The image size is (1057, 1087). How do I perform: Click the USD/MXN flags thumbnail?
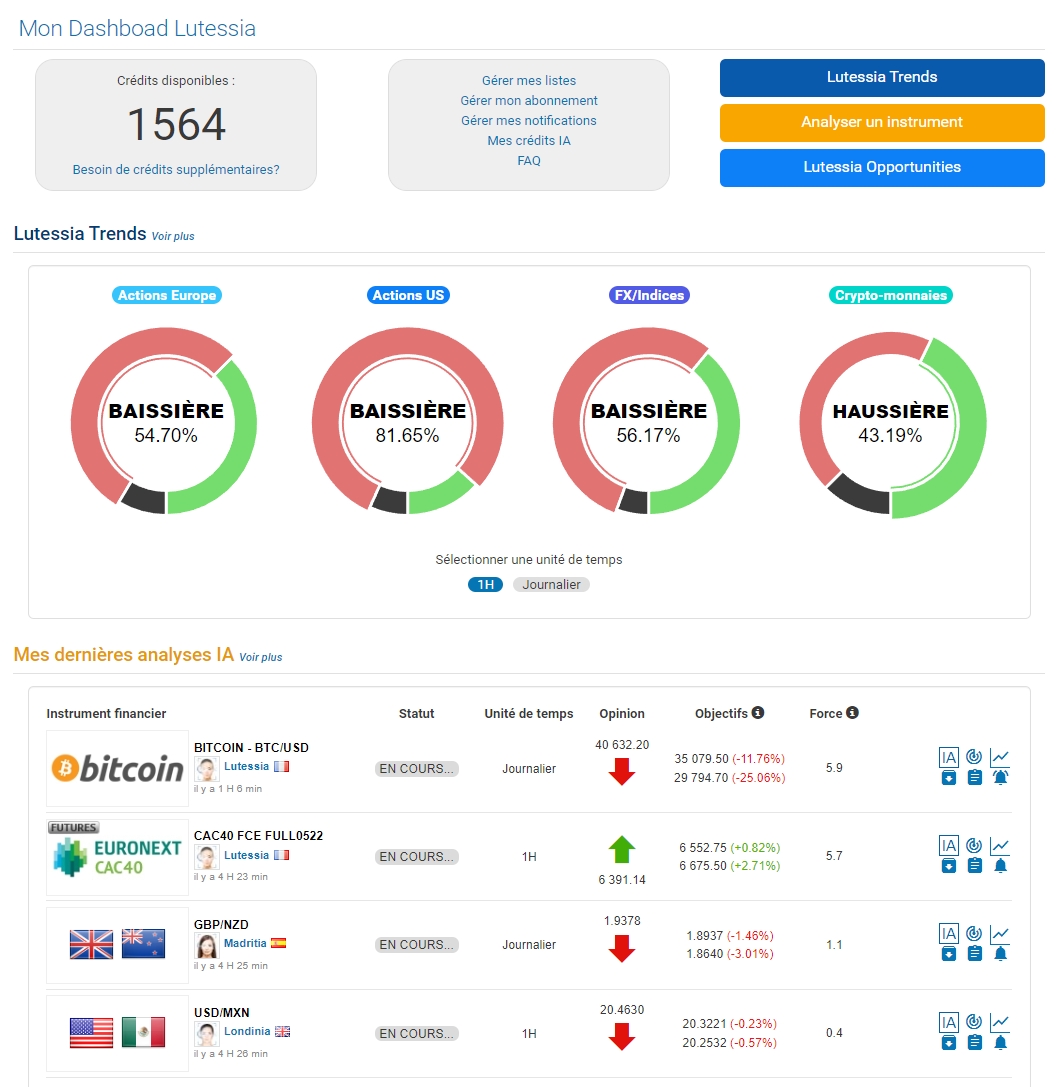click(117, 1033)
